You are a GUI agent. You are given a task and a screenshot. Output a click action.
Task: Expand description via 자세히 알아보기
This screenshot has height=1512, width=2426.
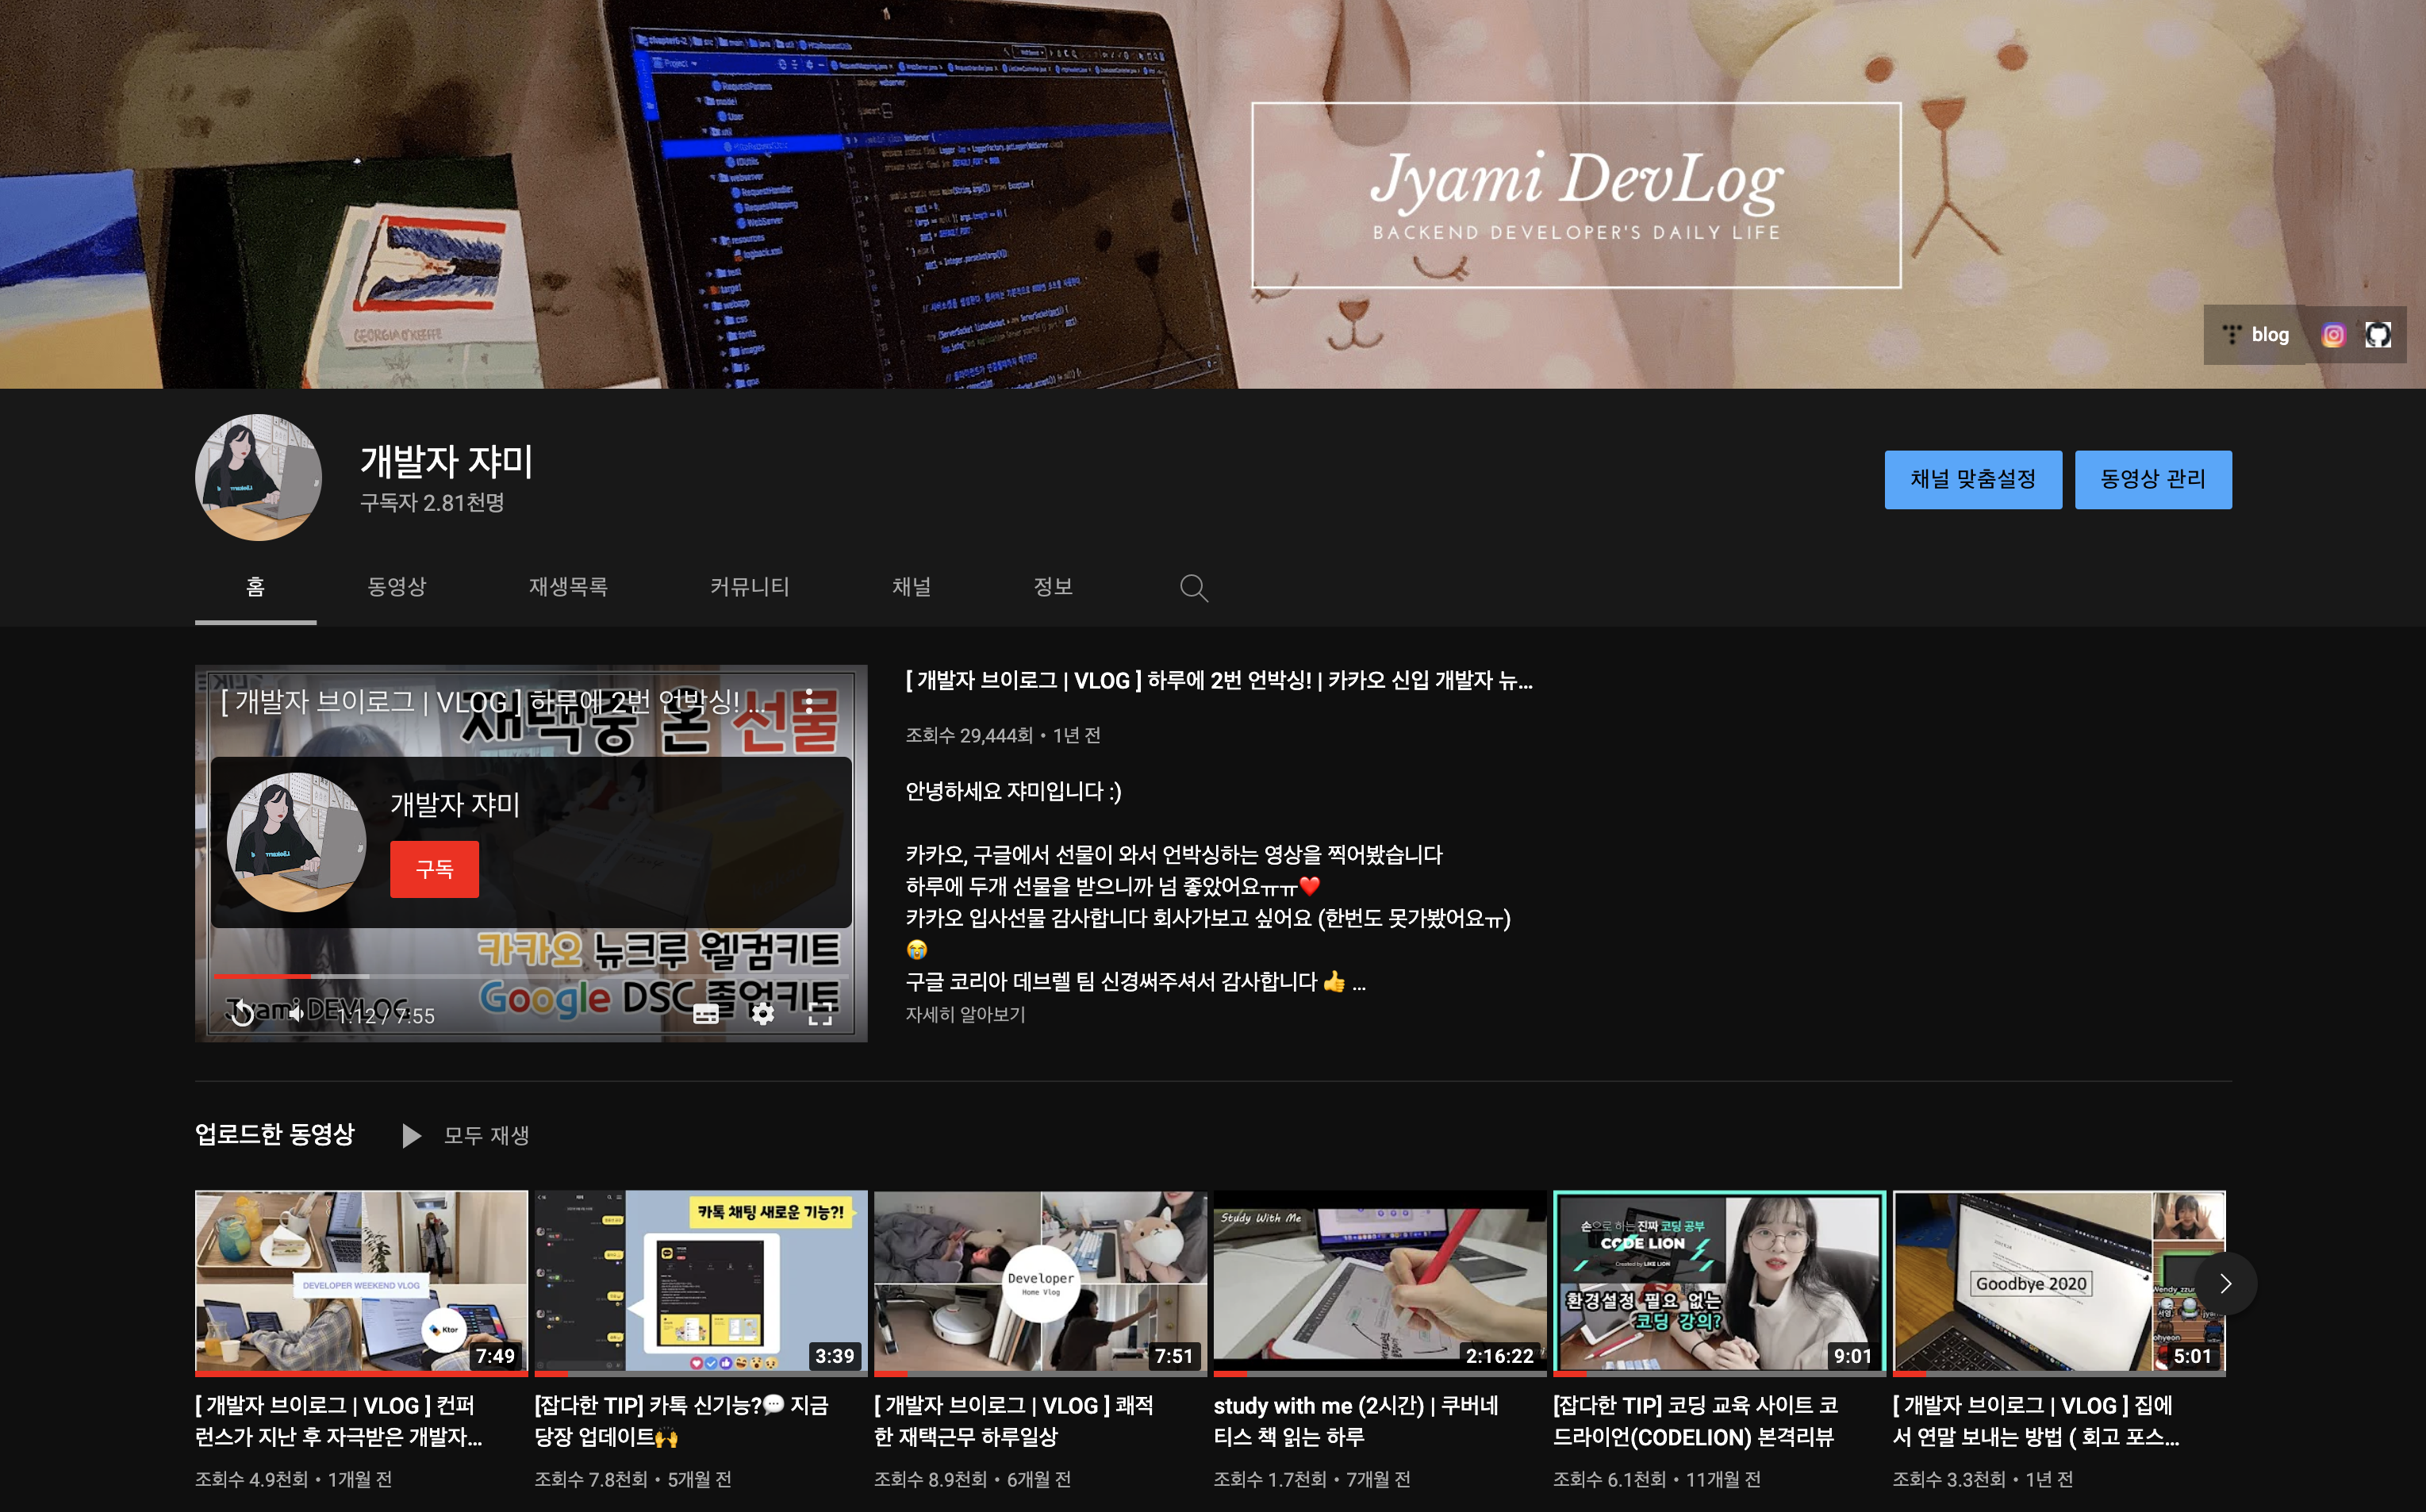click(965, 1014)
